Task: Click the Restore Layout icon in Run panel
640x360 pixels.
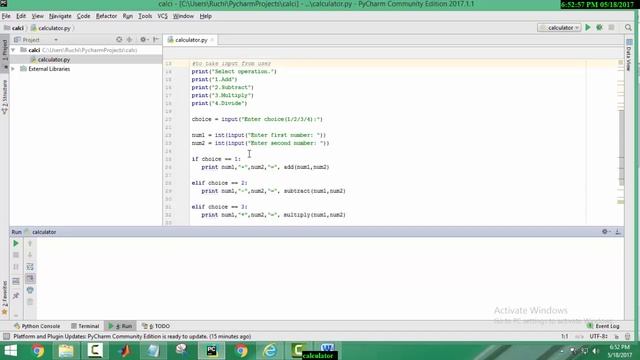Action: (x=16, y=281)
